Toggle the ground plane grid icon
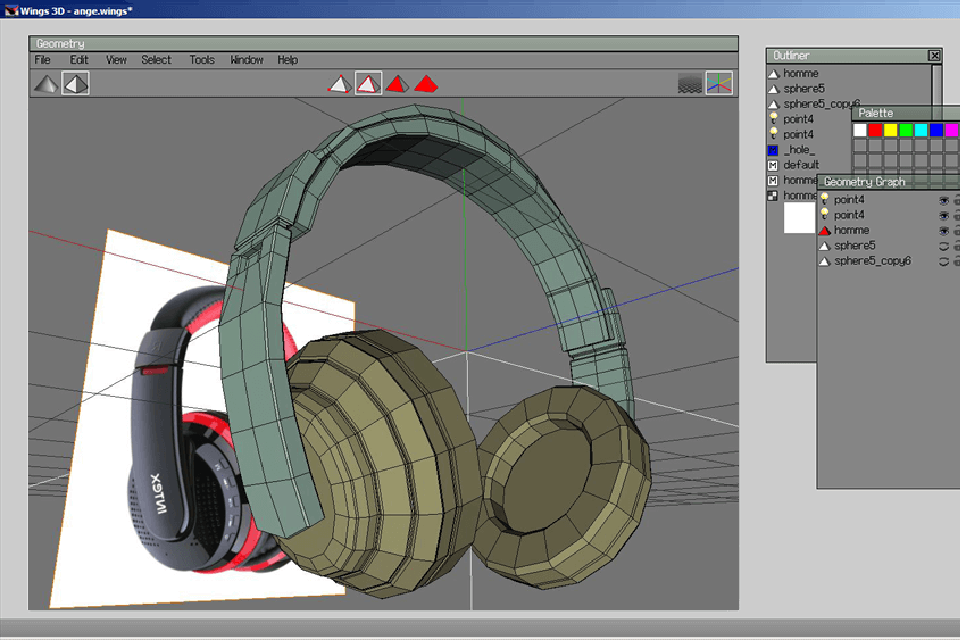Screen dimensions: 960x640 point(690,84)
